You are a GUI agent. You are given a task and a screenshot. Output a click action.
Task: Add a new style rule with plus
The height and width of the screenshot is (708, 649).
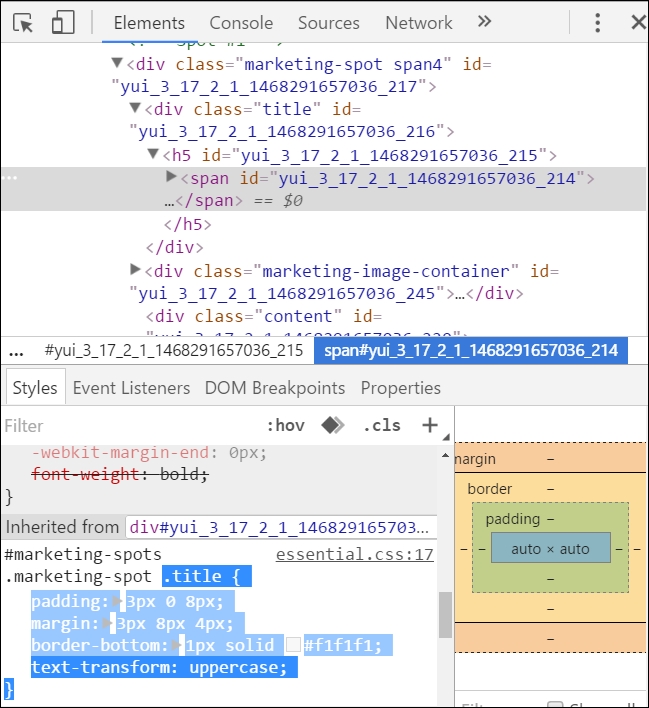[430, 425]
